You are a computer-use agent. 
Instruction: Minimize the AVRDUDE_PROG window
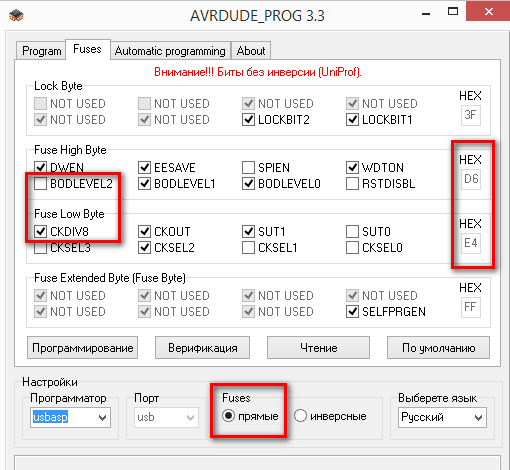(426, 13)
